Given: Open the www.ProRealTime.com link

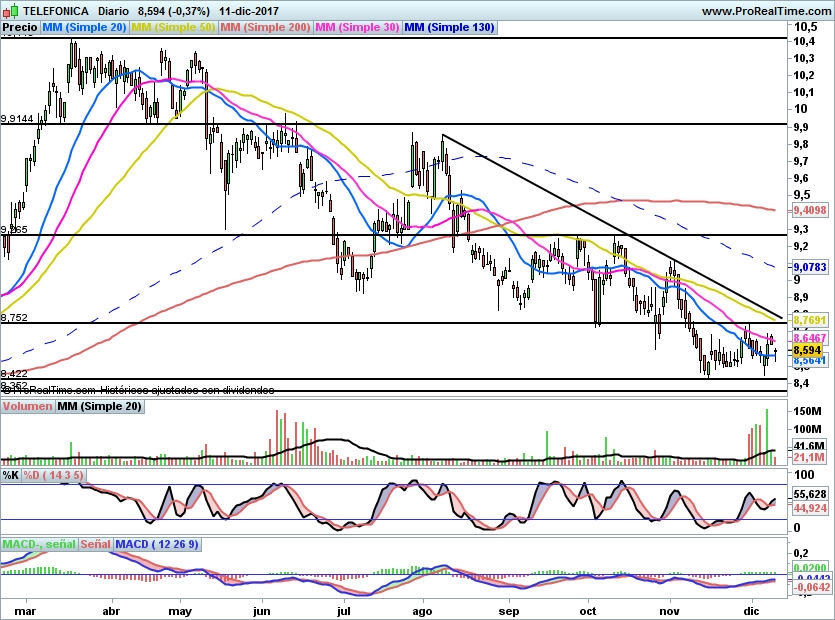Looking at the screenshot, I should point(766,11).
